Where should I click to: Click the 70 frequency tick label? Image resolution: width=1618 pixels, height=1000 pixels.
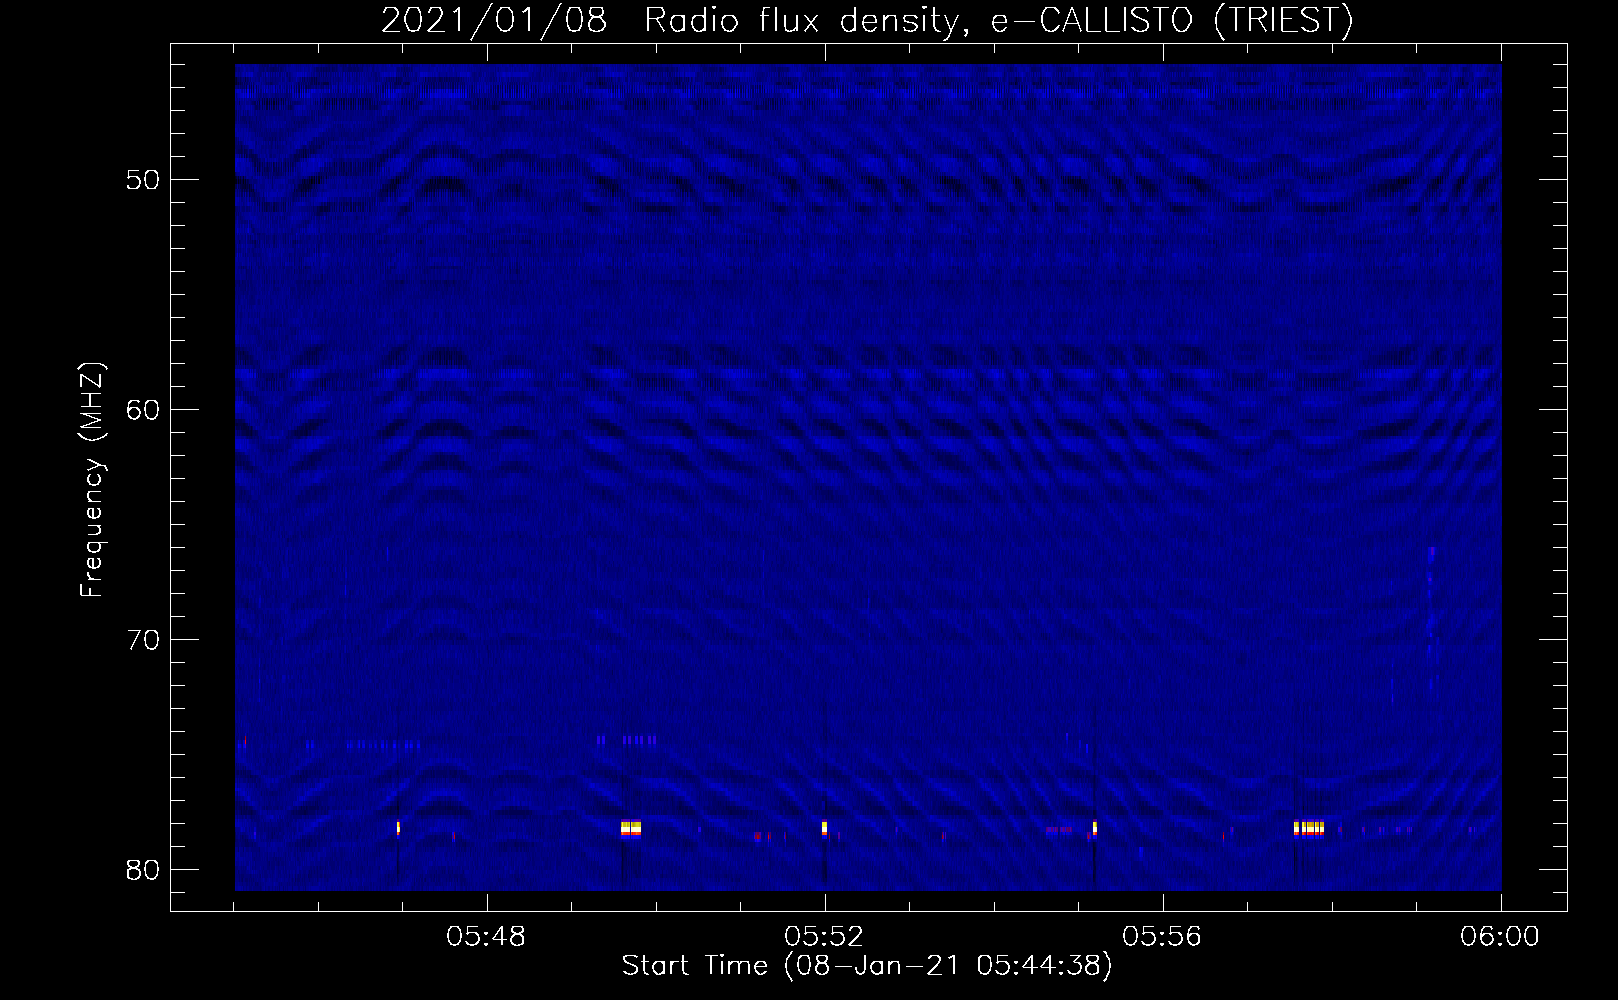point(143,640)
